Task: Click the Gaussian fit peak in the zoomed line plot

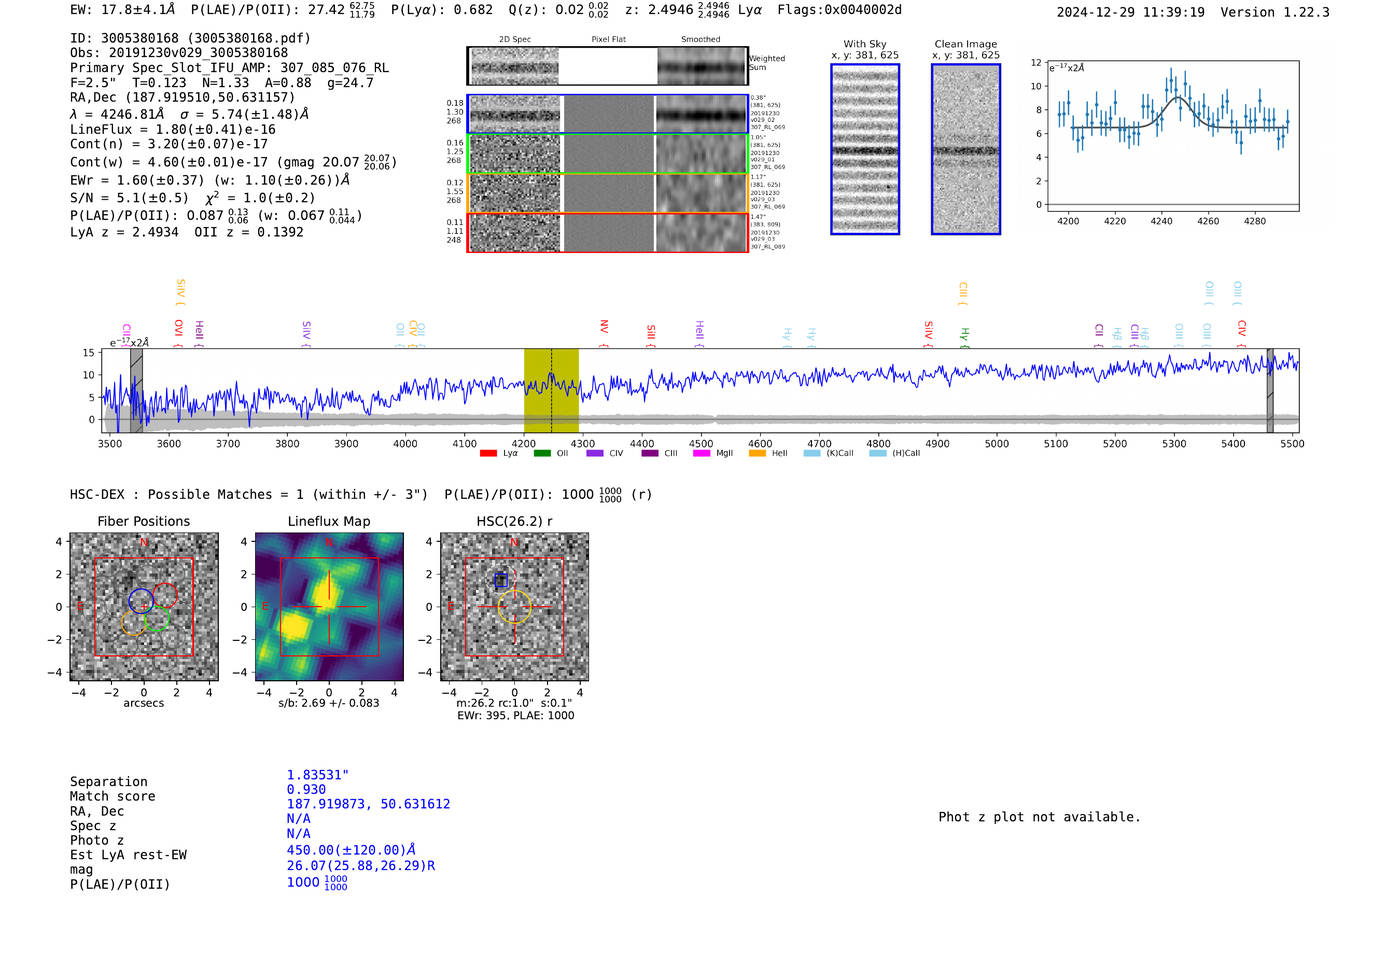Action: tap(1178, 98)
